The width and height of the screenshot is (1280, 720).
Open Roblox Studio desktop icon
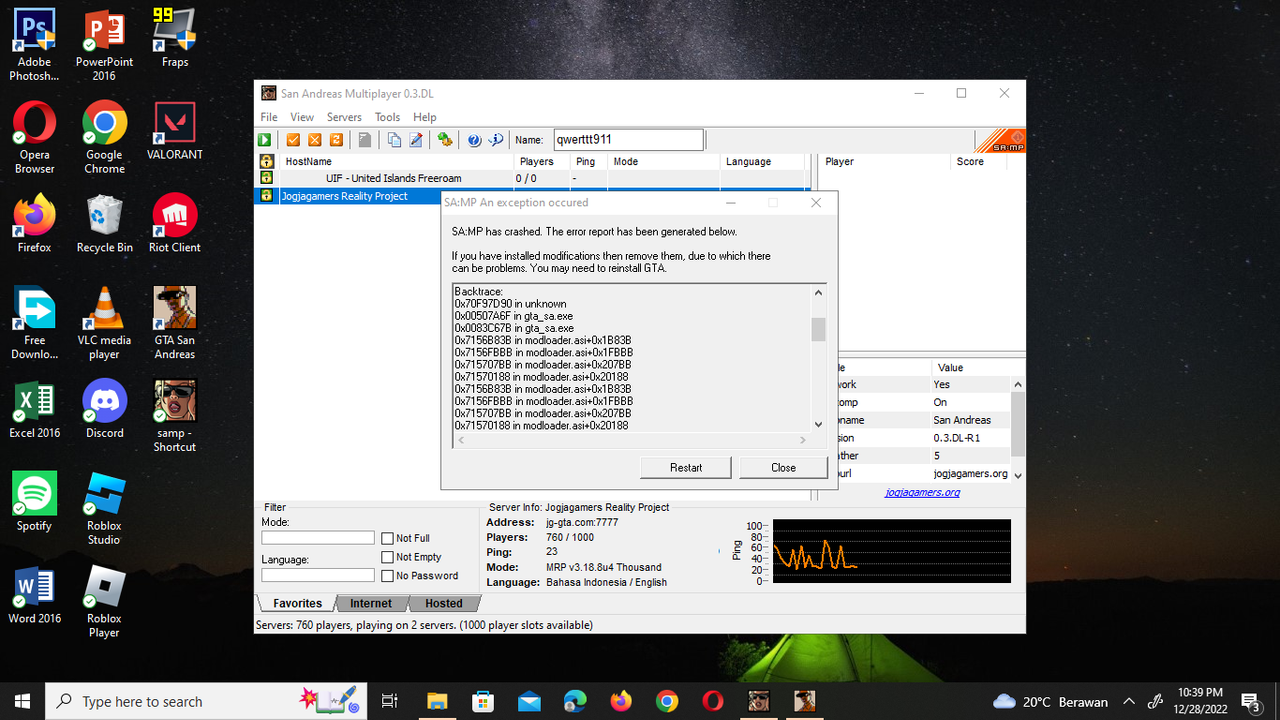[104, 510]
